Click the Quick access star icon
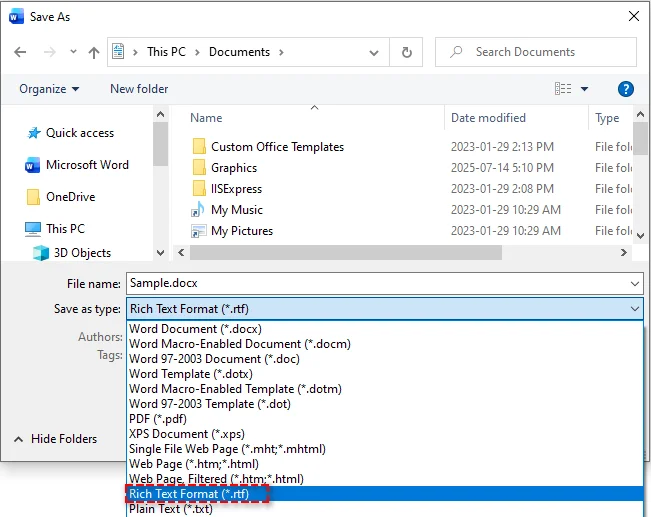 tap(34, 133)
